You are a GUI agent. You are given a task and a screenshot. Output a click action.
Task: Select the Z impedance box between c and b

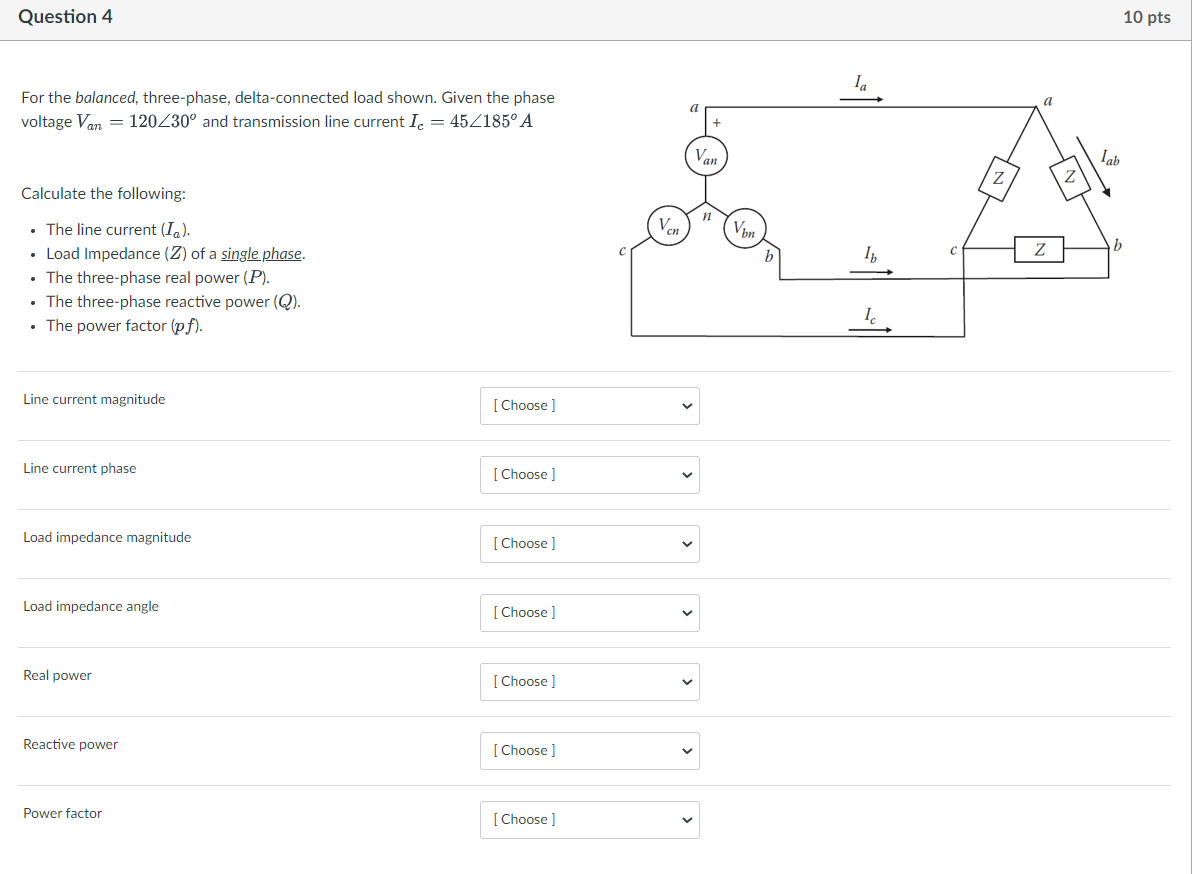[1040, 250]
